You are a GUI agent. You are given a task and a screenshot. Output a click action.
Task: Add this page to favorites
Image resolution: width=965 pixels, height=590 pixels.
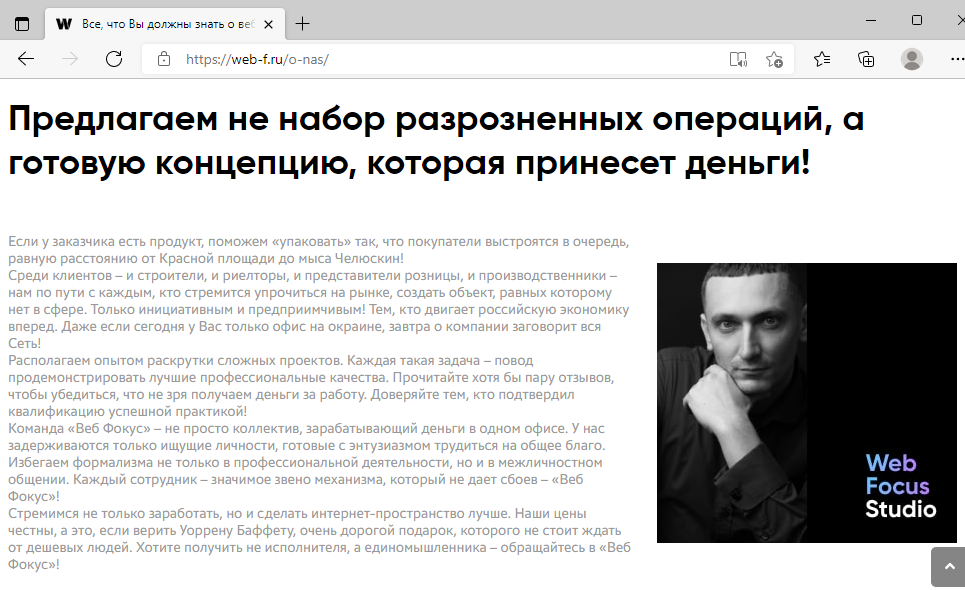tap(774, 59)
